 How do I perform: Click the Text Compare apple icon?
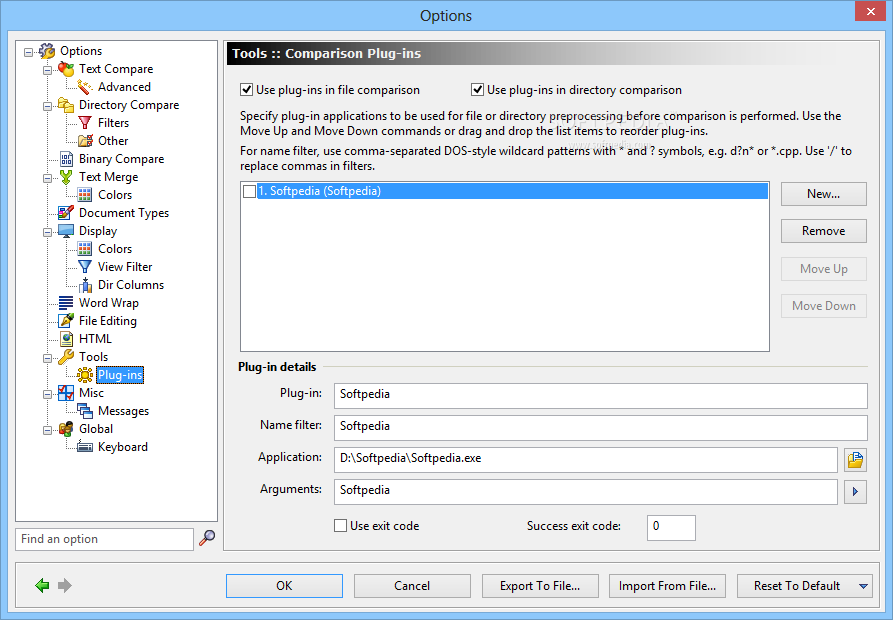pos(66,69)
